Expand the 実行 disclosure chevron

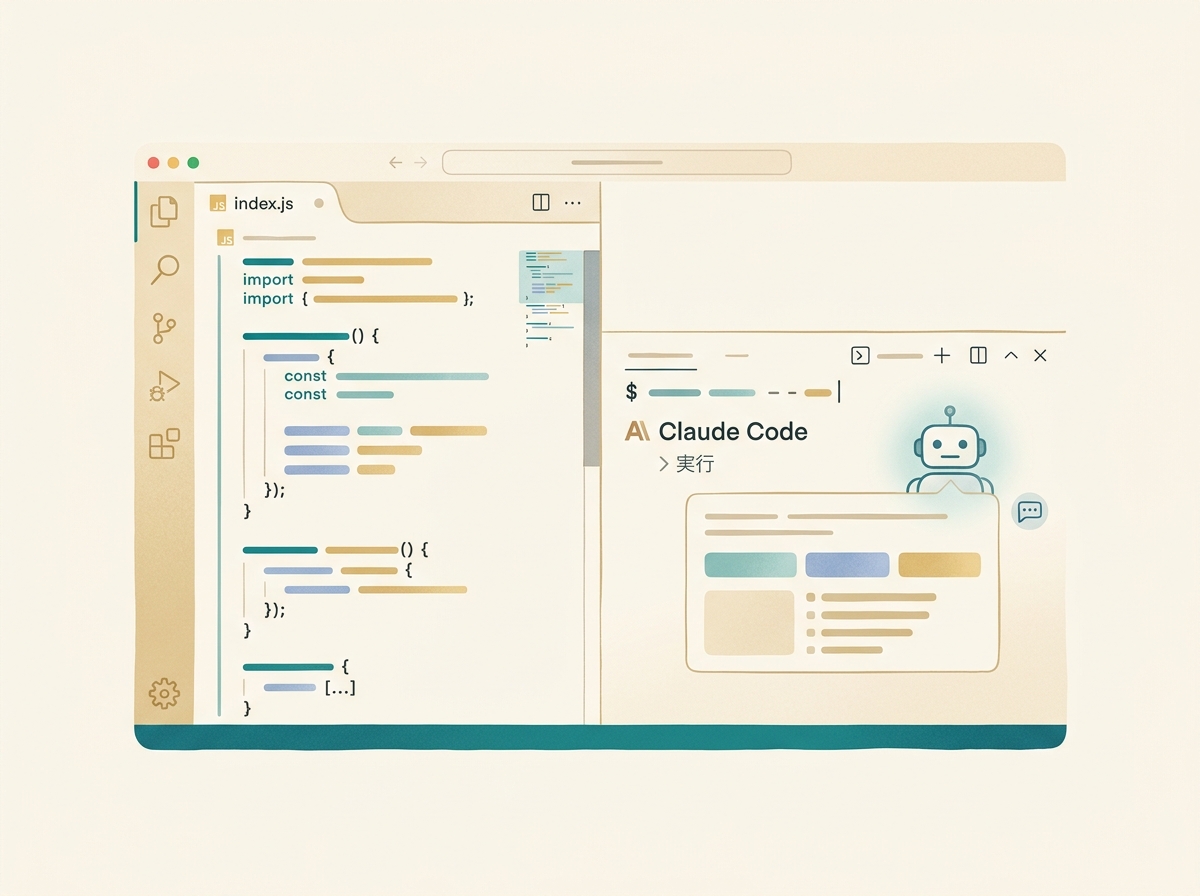(x=663, y=464)
